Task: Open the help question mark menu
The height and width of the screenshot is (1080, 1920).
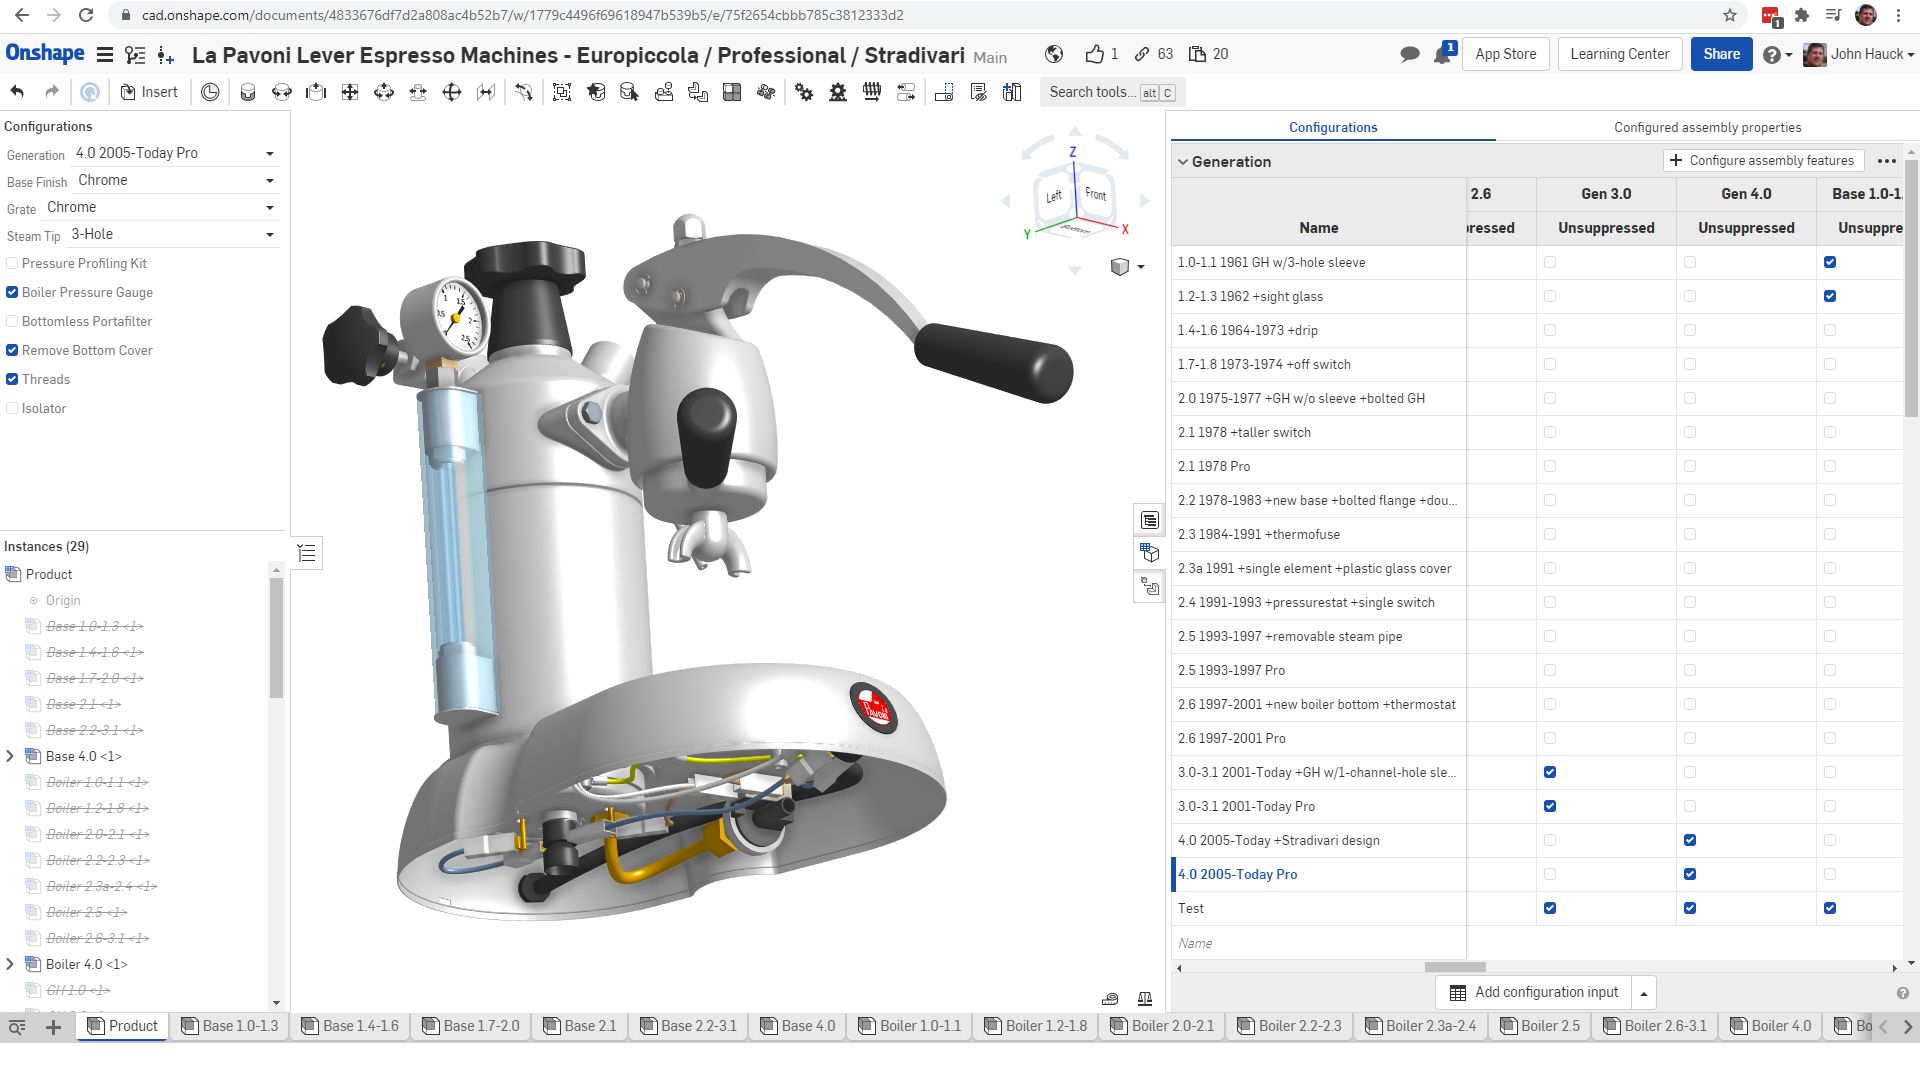Action: (1776, 54)
